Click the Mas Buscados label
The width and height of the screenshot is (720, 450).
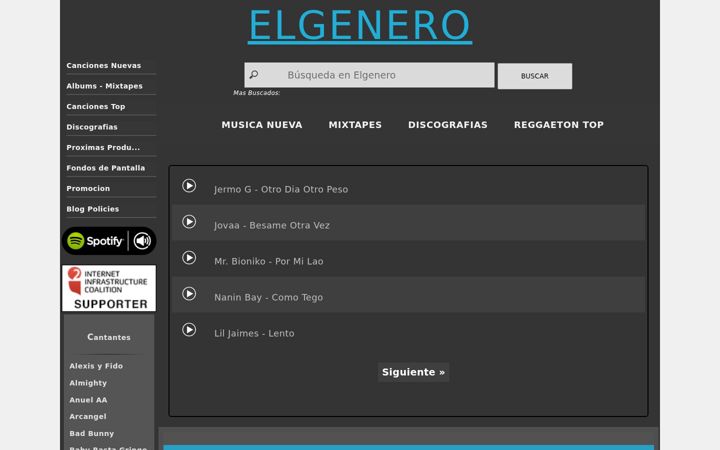(256, 93)
